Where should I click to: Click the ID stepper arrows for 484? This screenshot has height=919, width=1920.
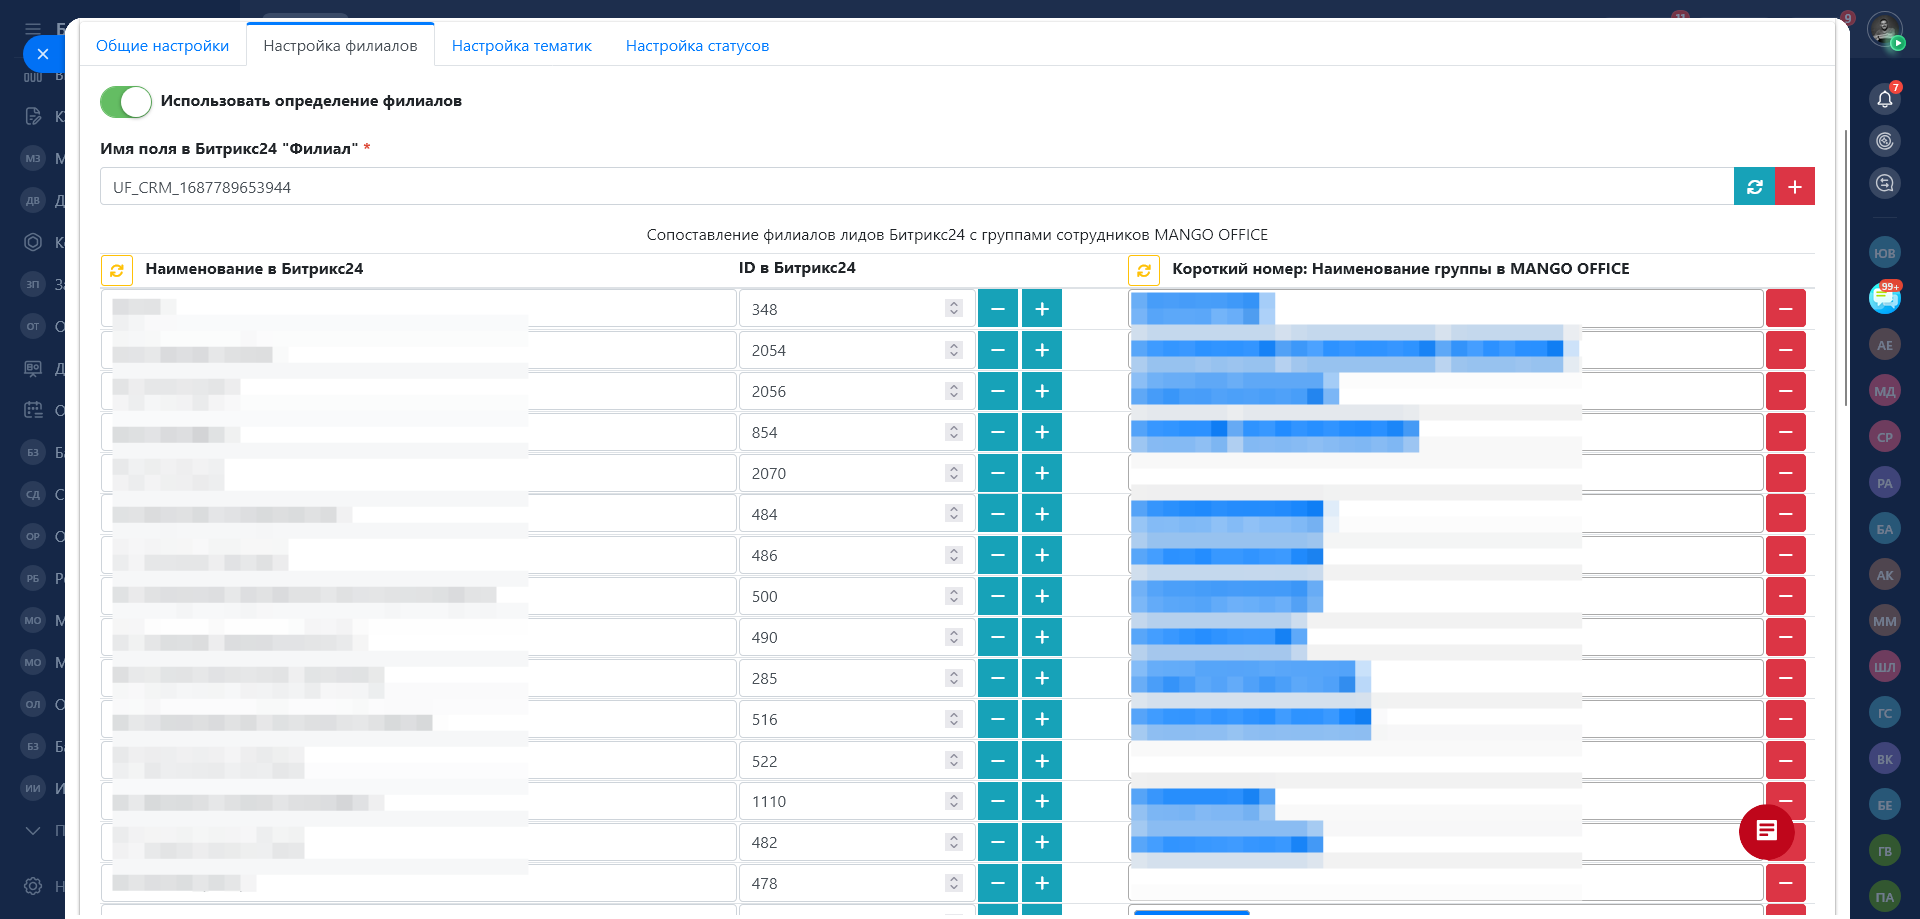(953, 514)
